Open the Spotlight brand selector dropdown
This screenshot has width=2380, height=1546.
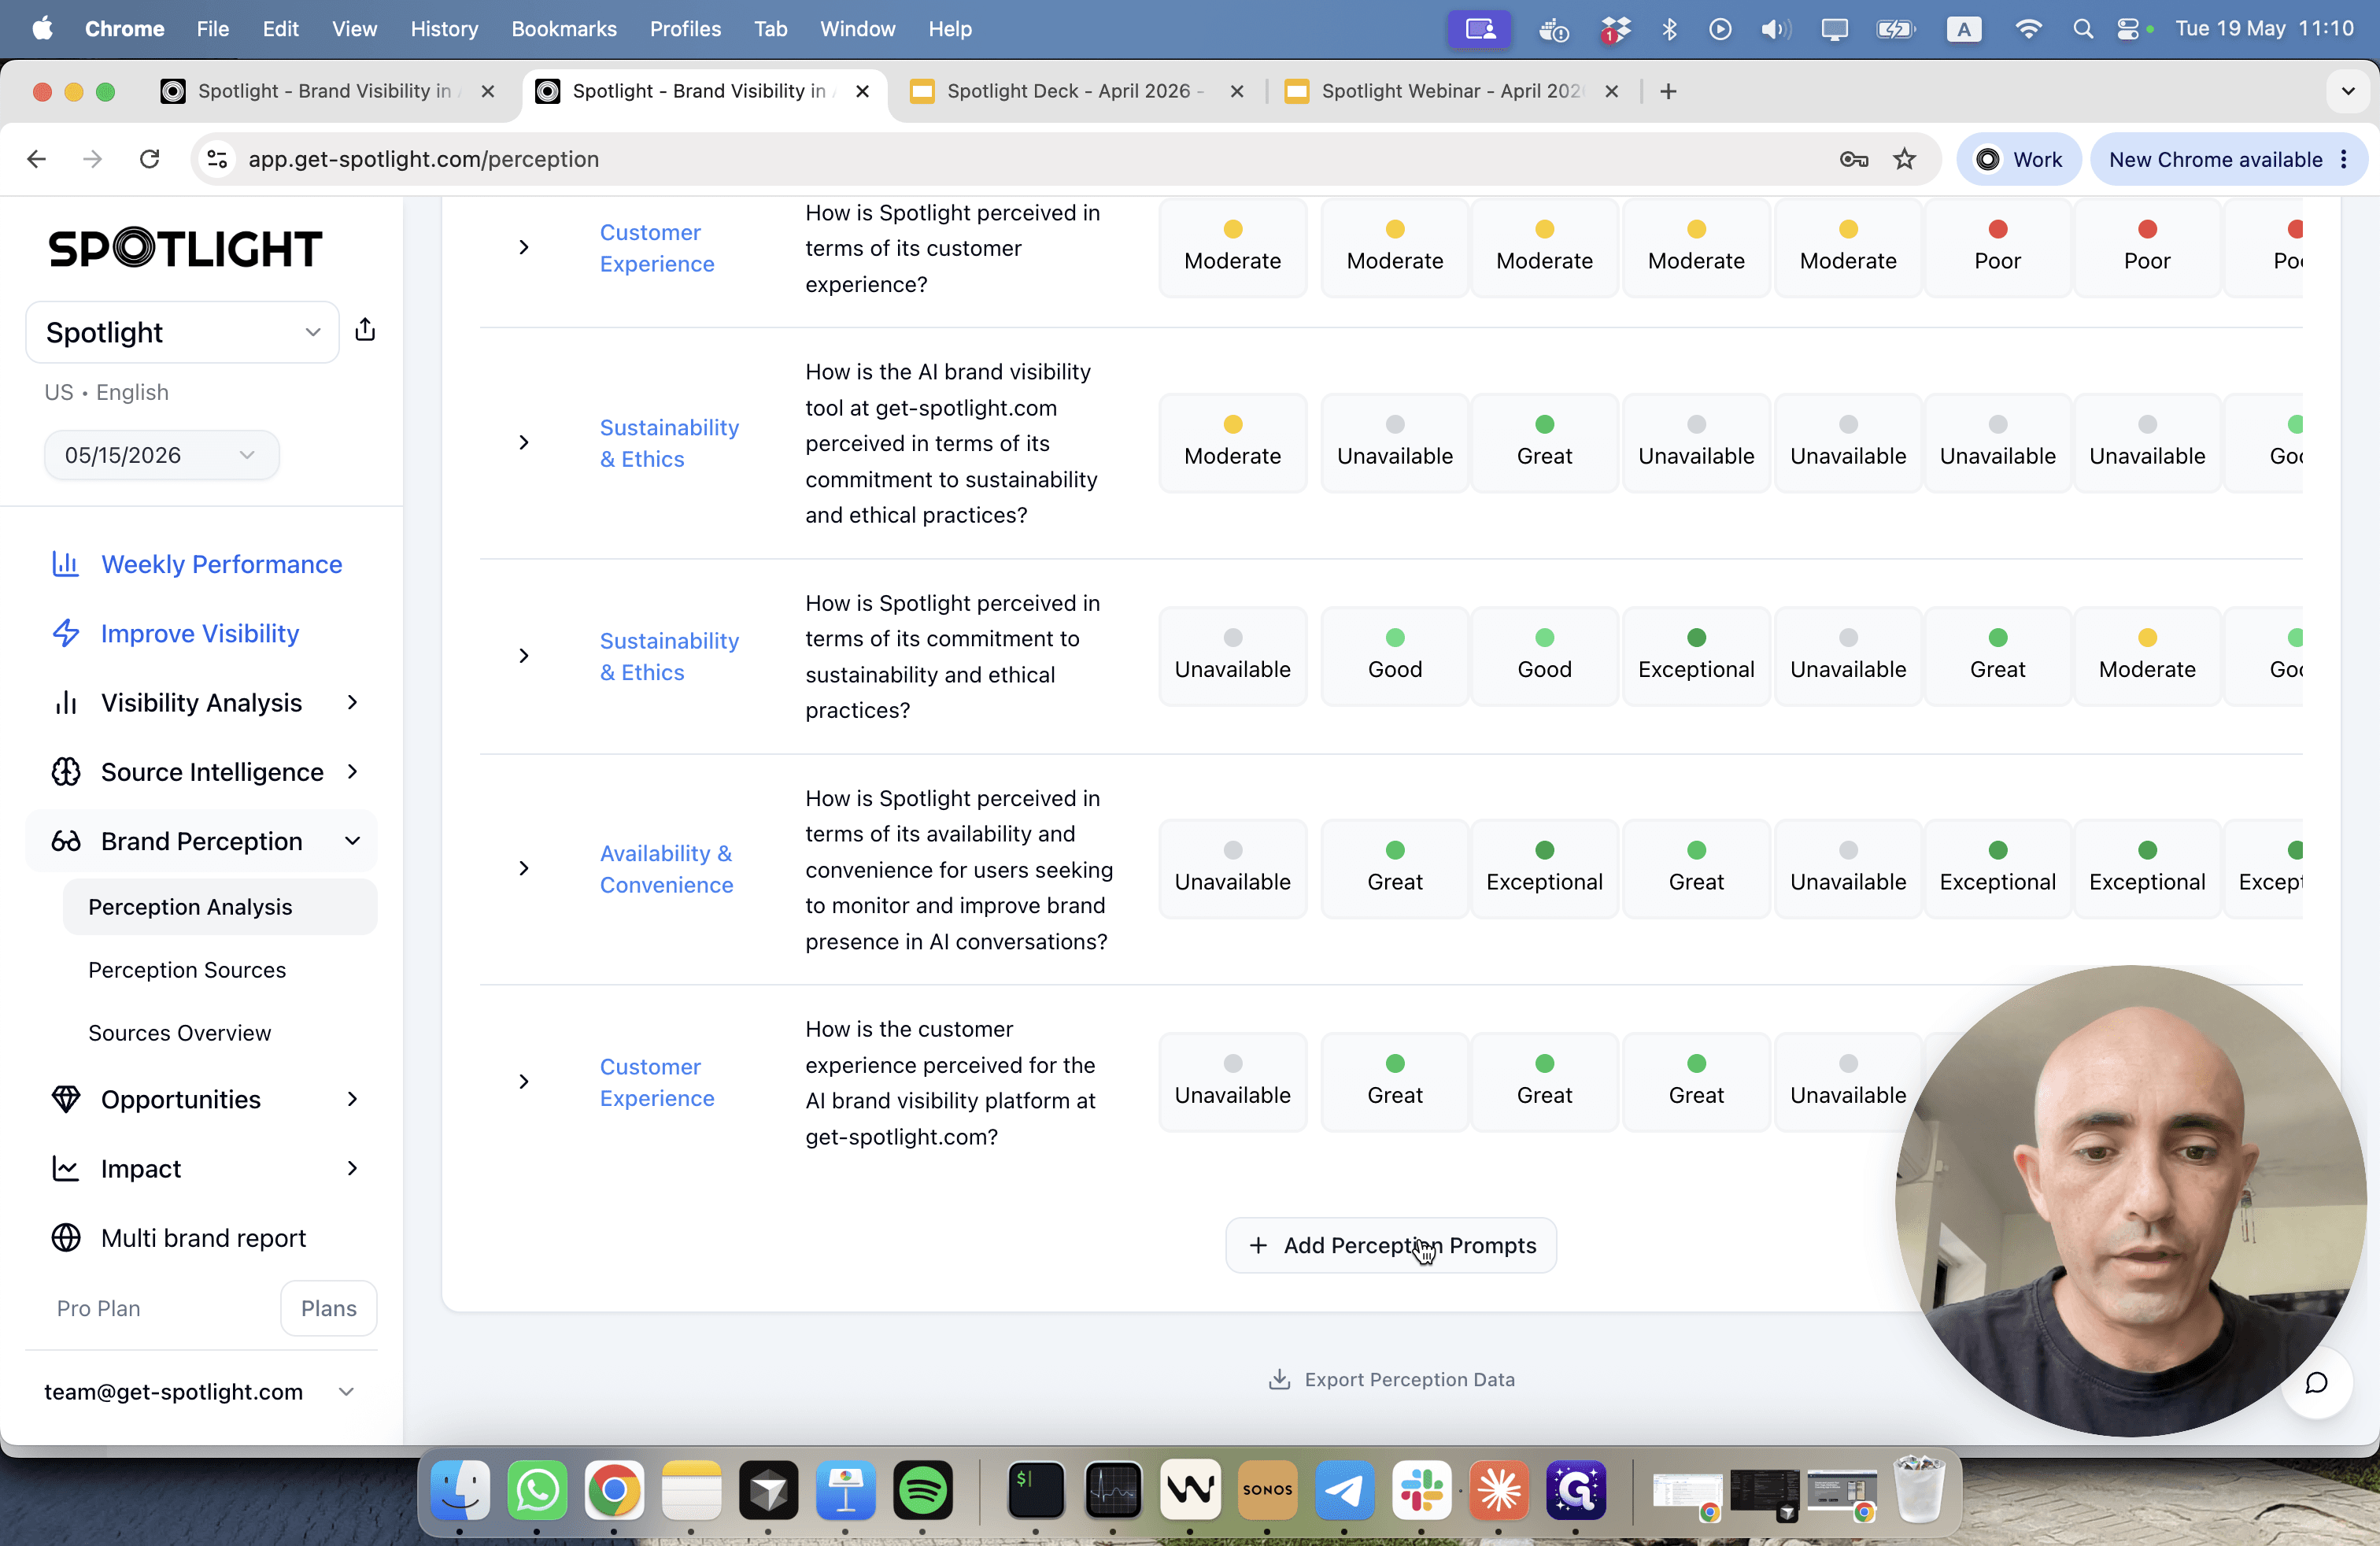click(x=183, y=332)
